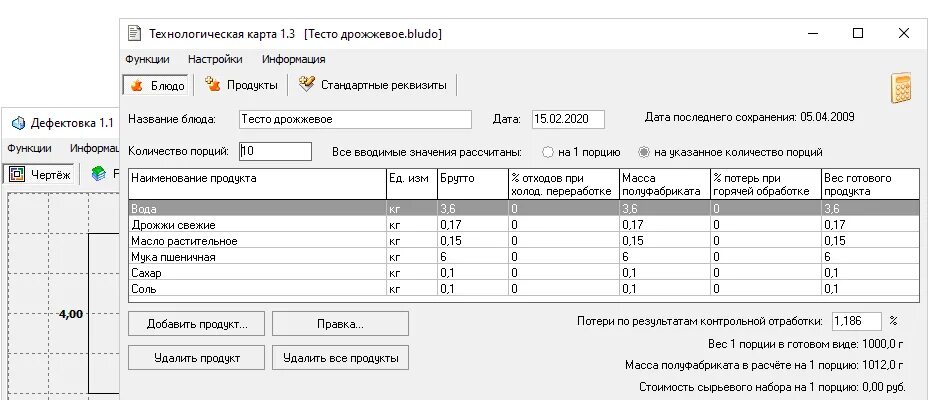Click the Название блюда text field
The image size is (930, 400).
tap(354, 119)
